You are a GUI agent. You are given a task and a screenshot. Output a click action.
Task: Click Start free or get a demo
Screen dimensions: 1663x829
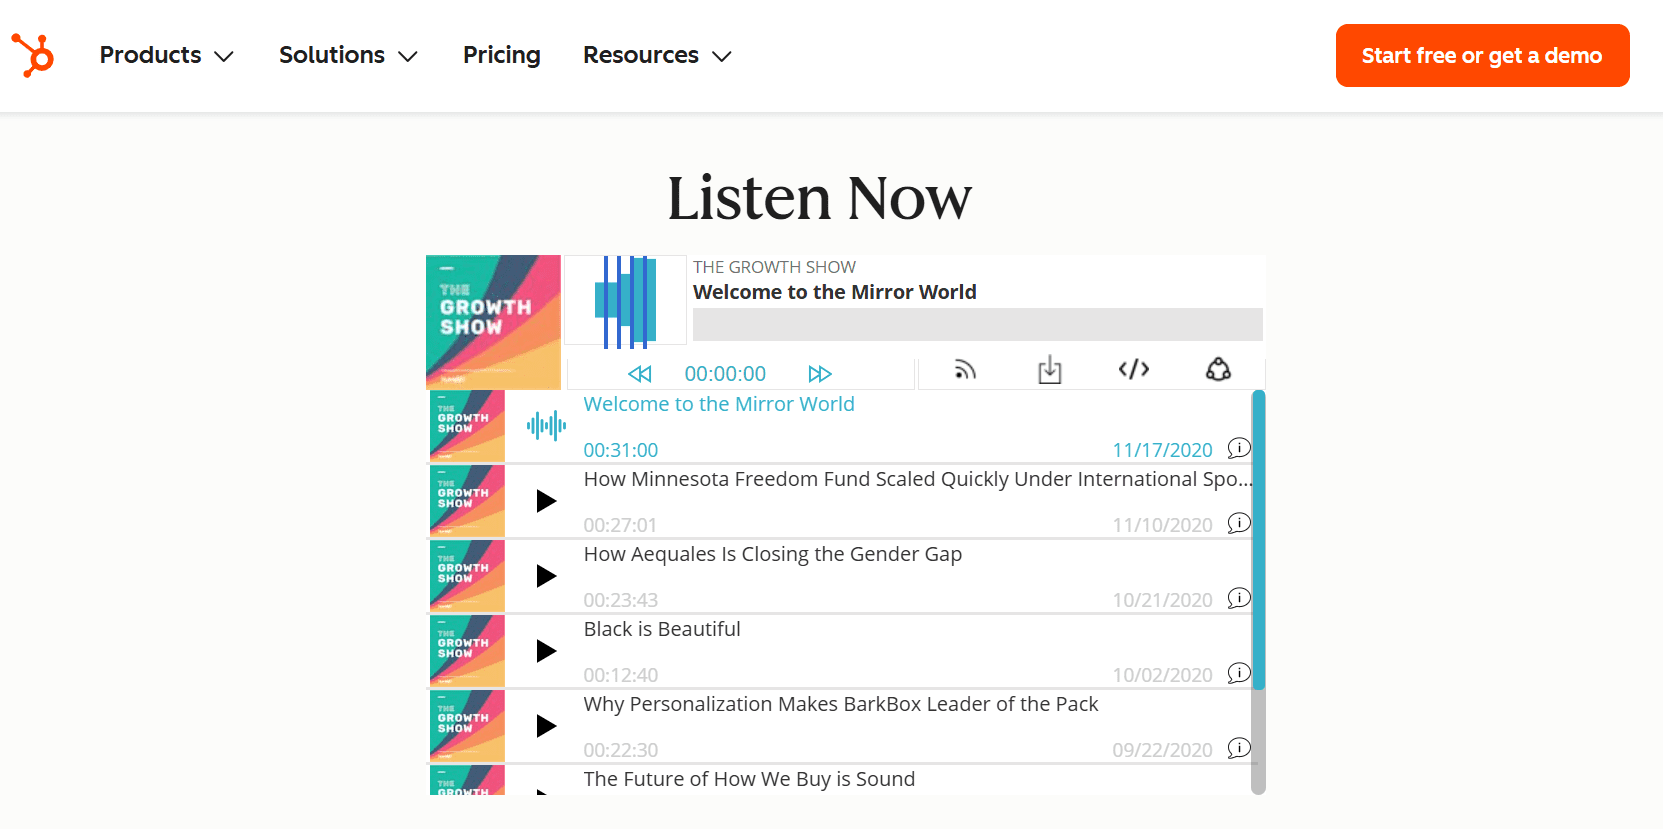(1483, 56)
